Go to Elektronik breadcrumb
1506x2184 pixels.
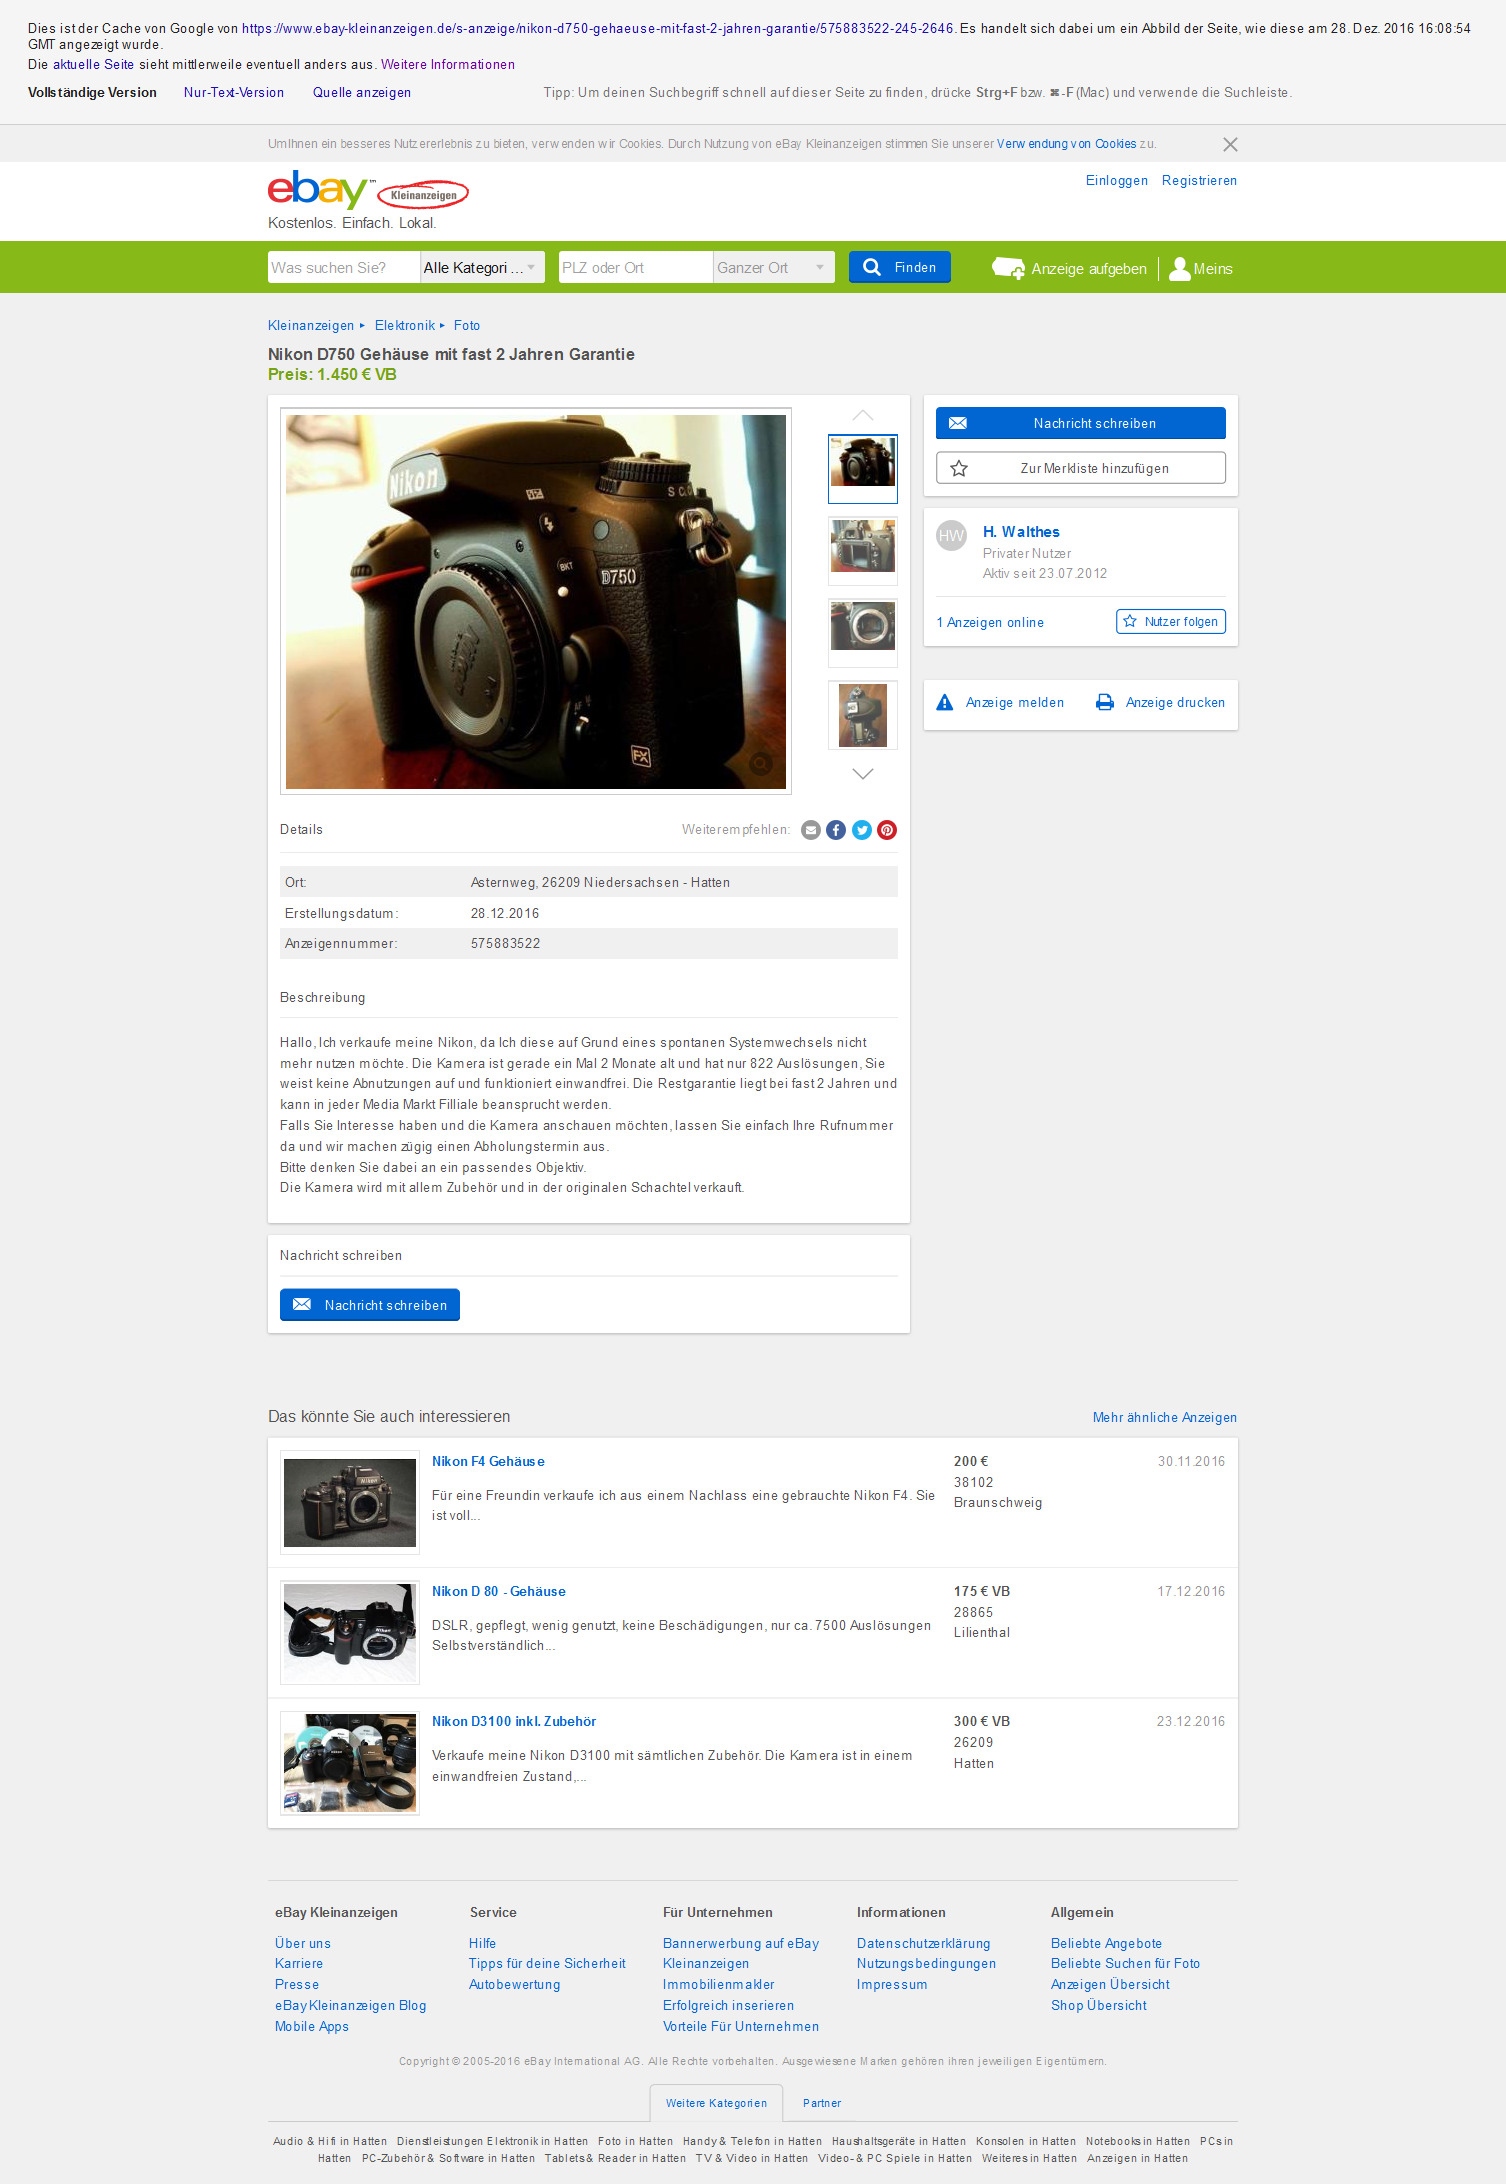coord(405,326)
